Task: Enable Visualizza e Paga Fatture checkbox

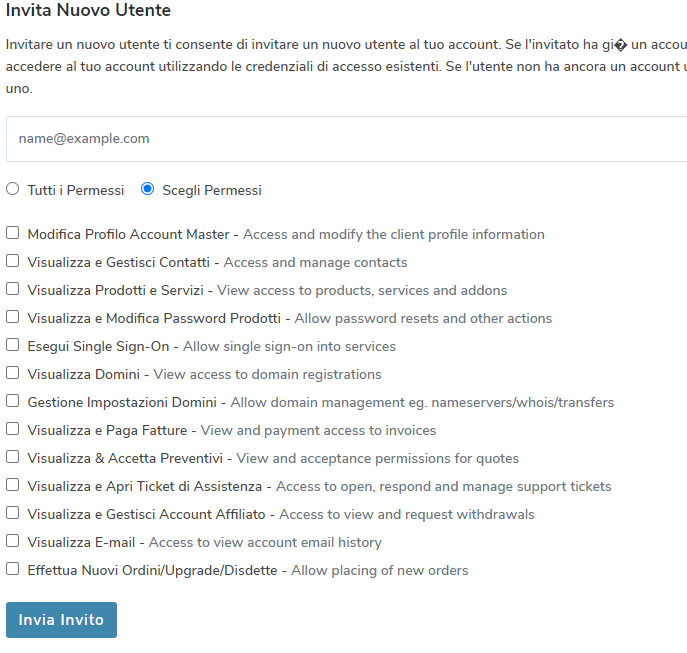Action: coord(13,429)
